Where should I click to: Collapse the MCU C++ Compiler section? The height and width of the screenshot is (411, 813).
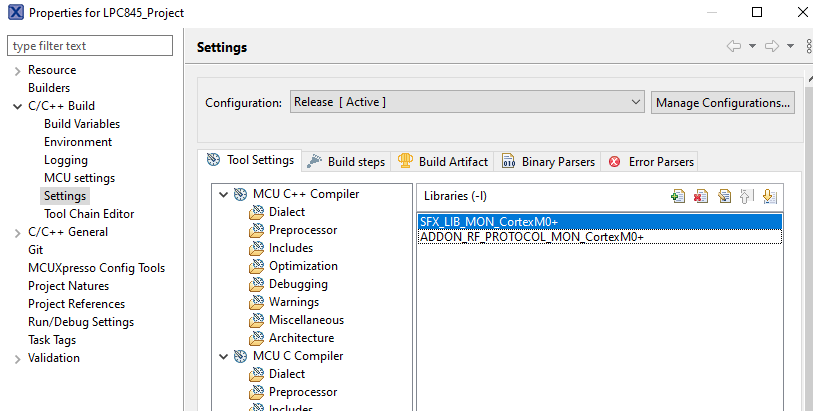(224, 194)
